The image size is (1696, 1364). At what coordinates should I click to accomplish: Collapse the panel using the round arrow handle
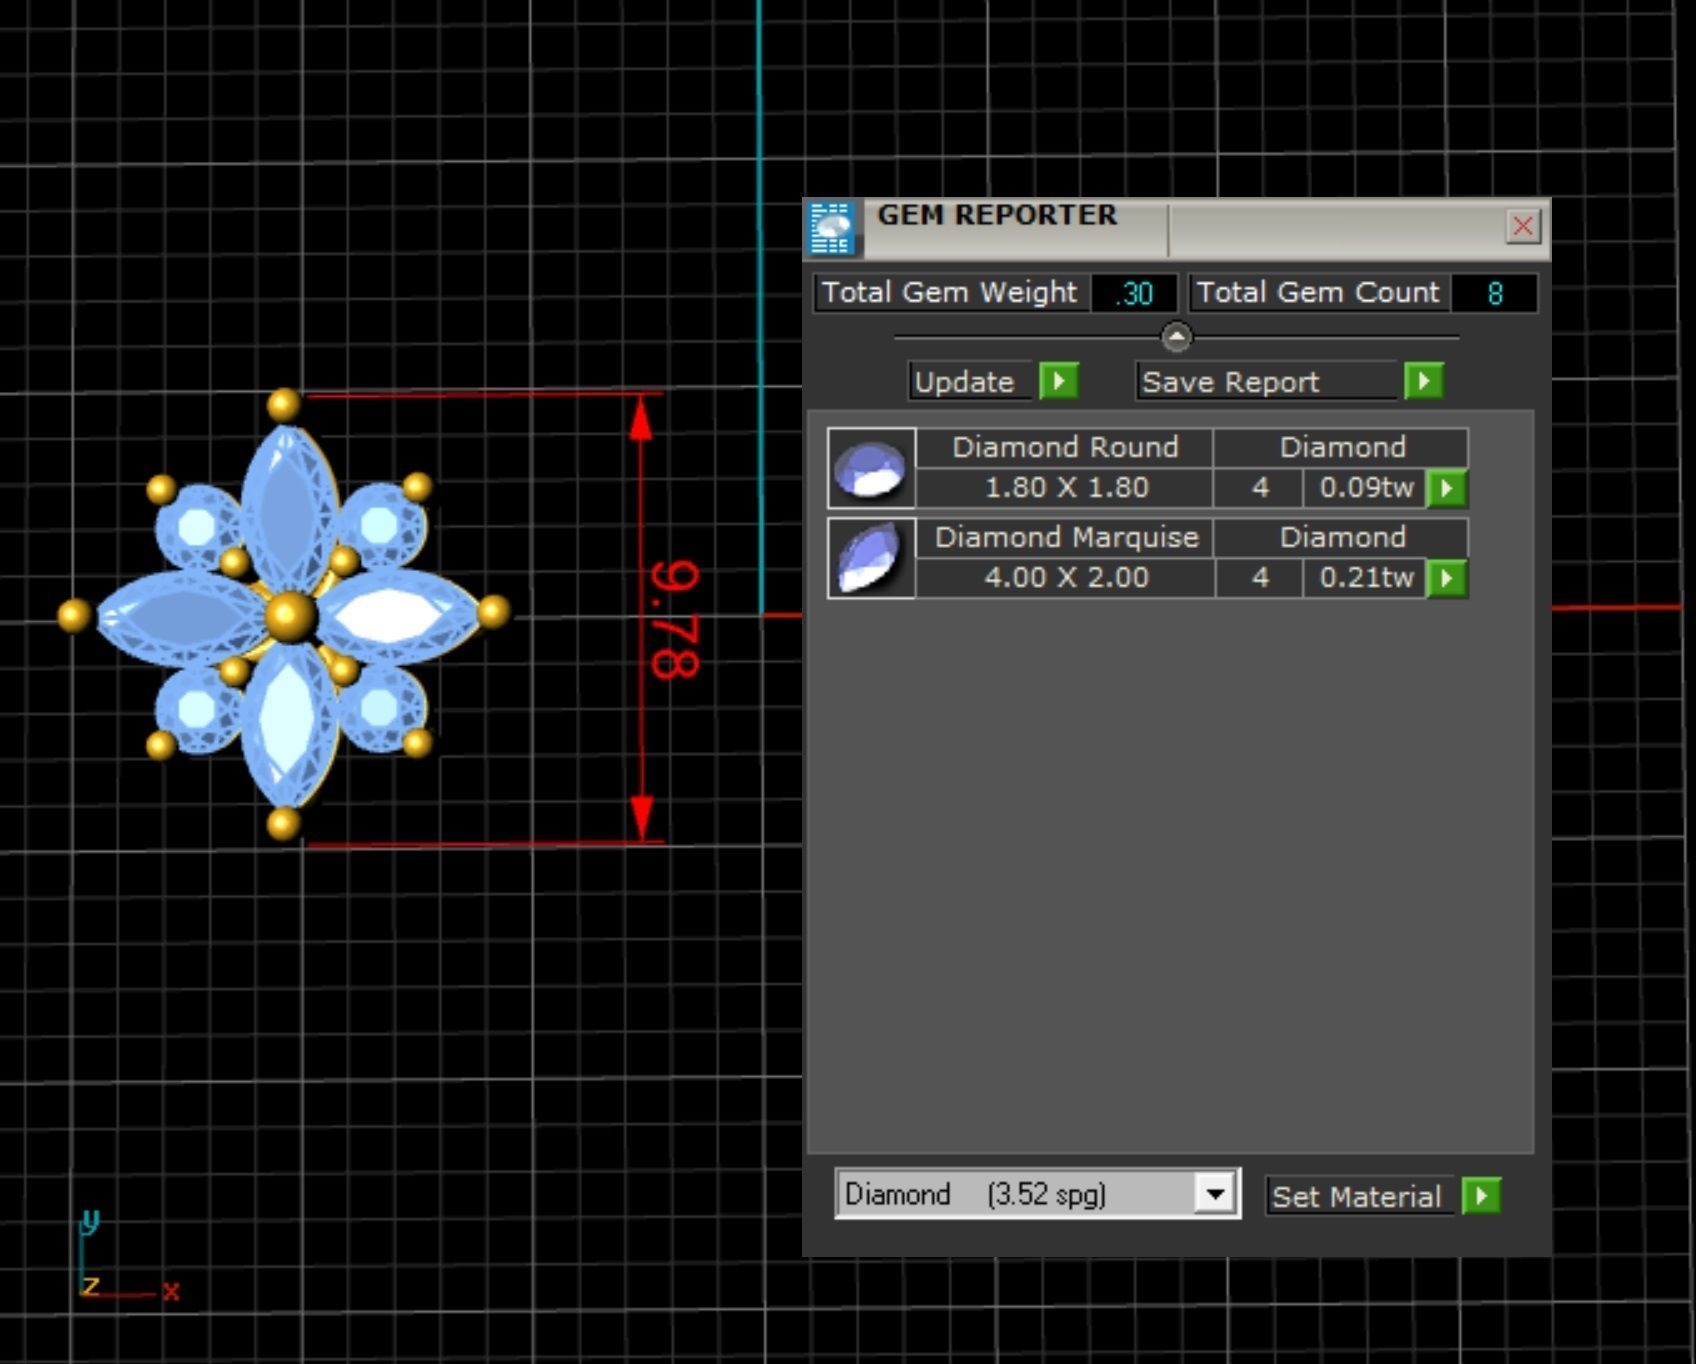(1176, 337)
